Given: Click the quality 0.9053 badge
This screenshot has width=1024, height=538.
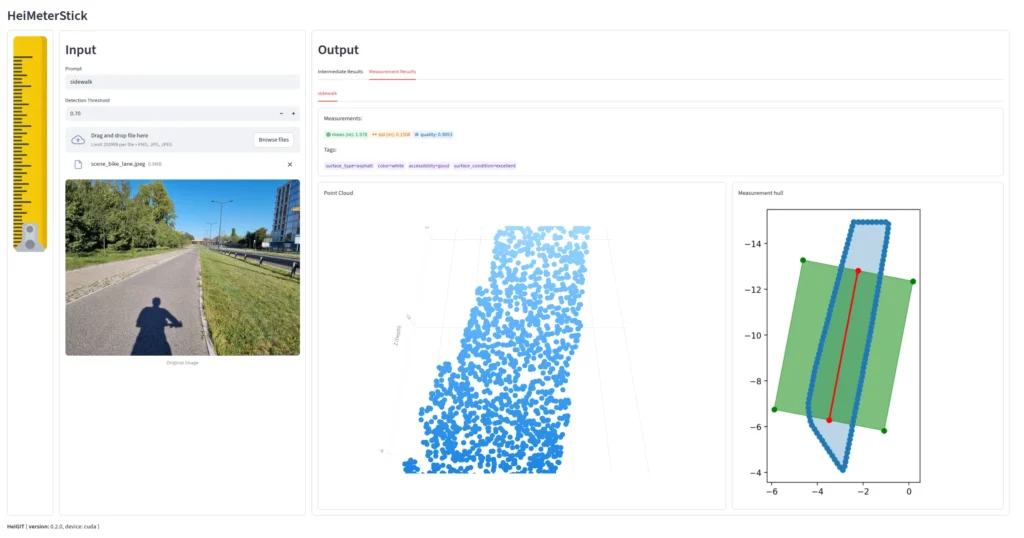Looking at the screenshot, I should 434,134.
